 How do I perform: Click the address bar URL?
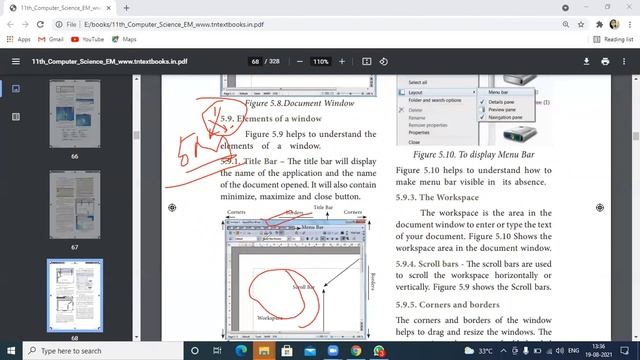coord(174,24)
